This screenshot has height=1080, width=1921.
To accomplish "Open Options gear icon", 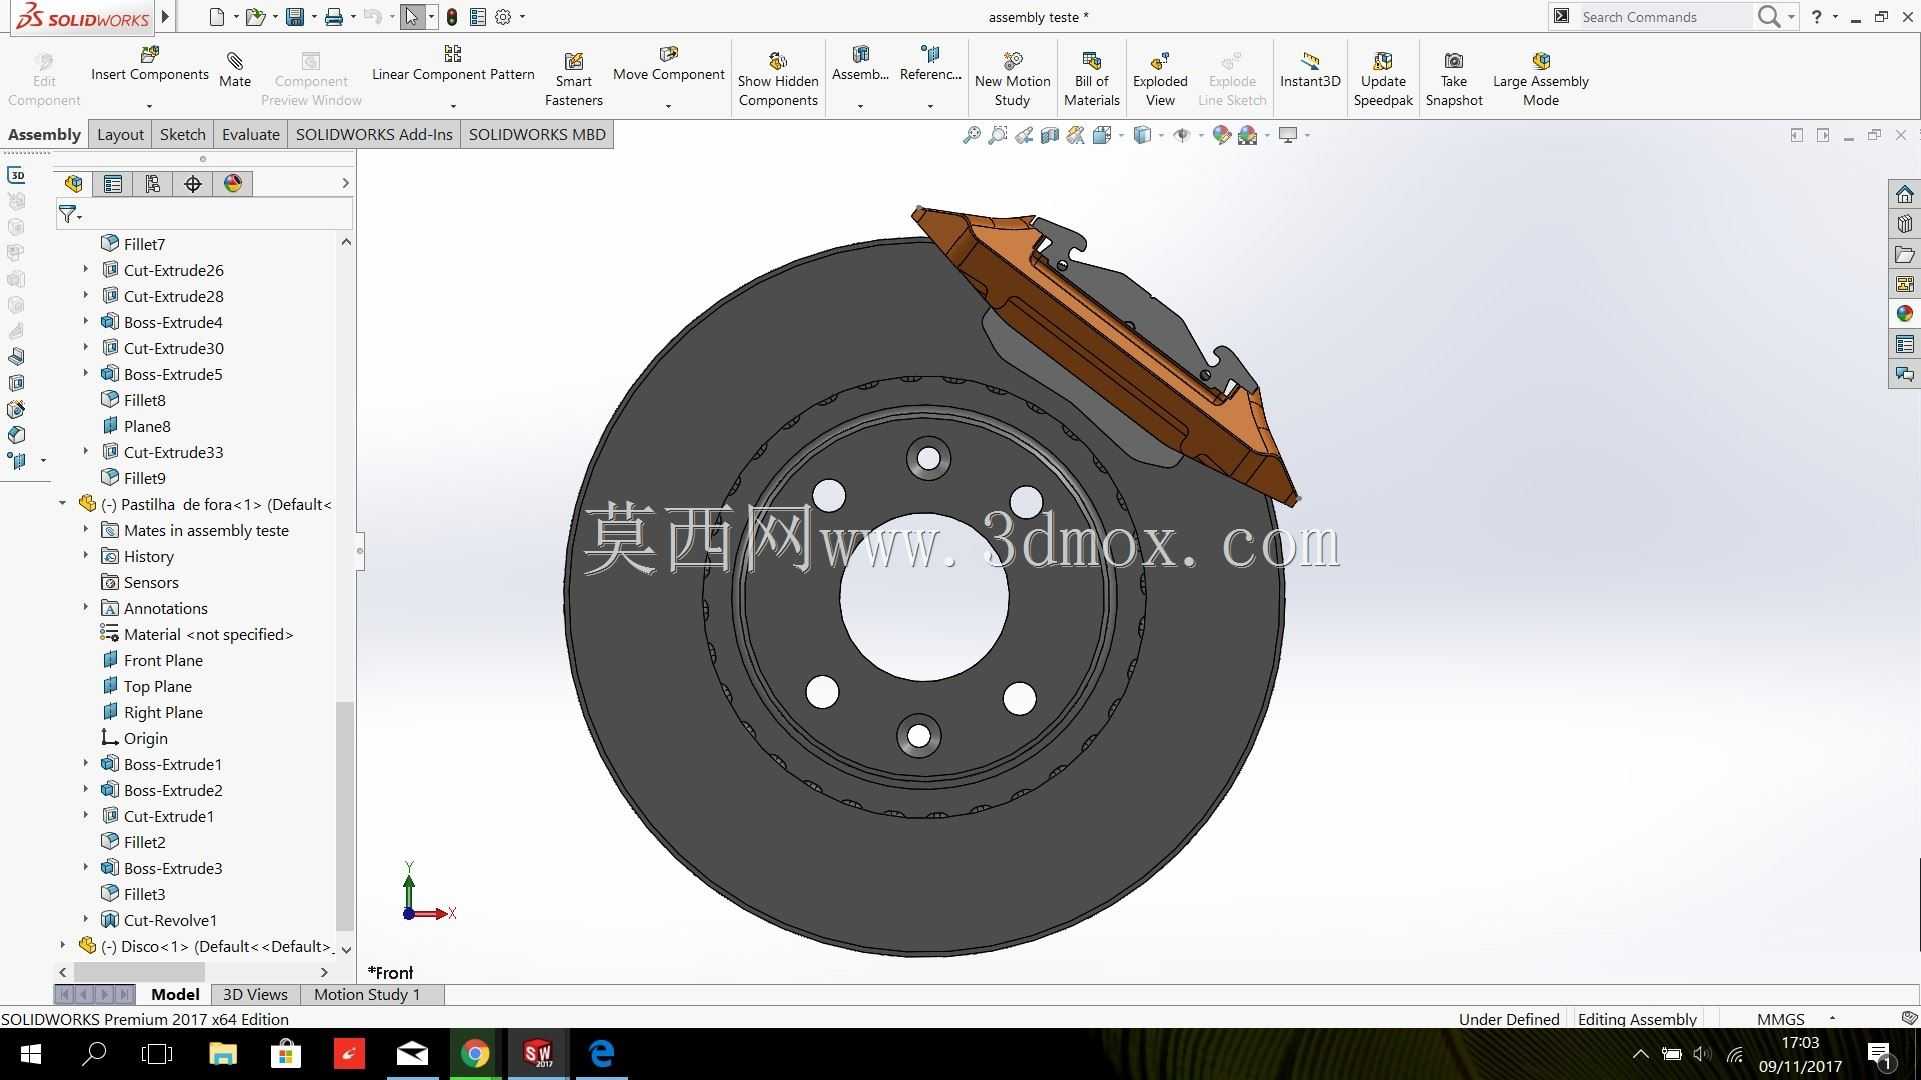I will click(503, 17).
